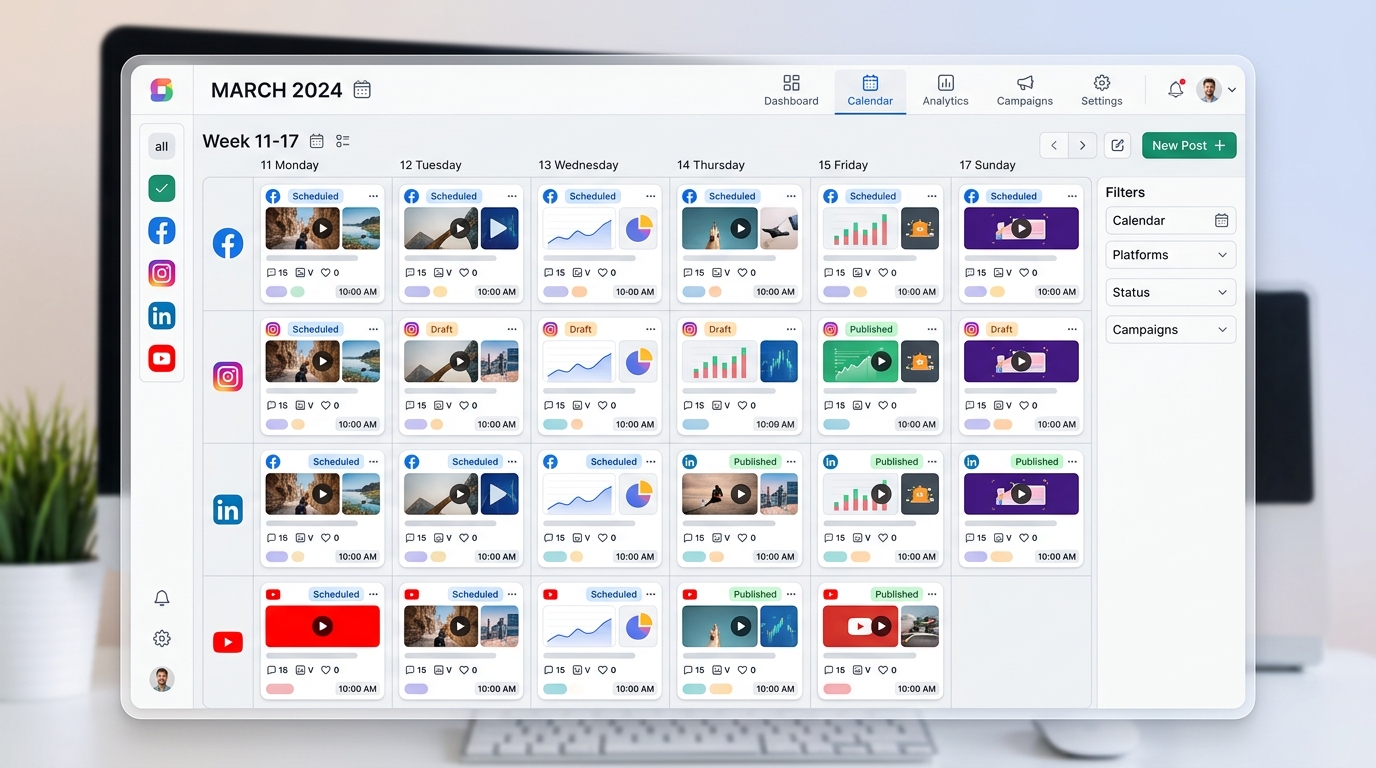The height and width of the screenshot is (768, 1376).
Task: Click the Instagram row header icon in calendar grid
Action: click(x=228, y=376)
